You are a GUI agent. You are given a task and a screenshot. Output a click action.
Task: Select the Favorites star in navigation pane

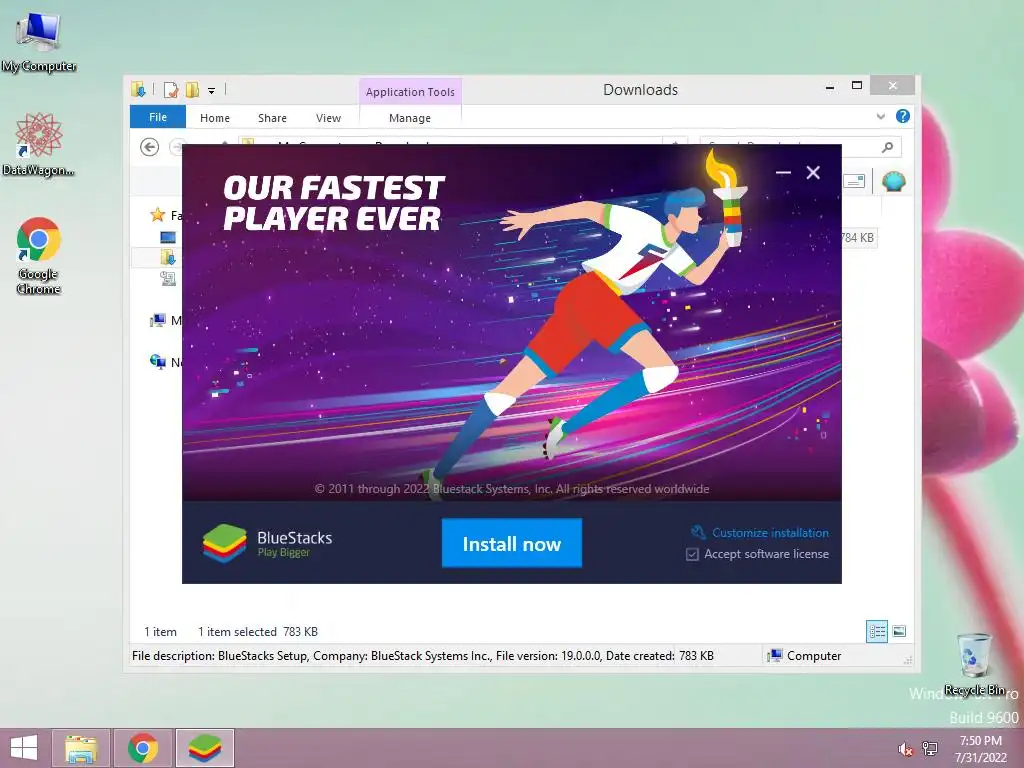[157, 215]
